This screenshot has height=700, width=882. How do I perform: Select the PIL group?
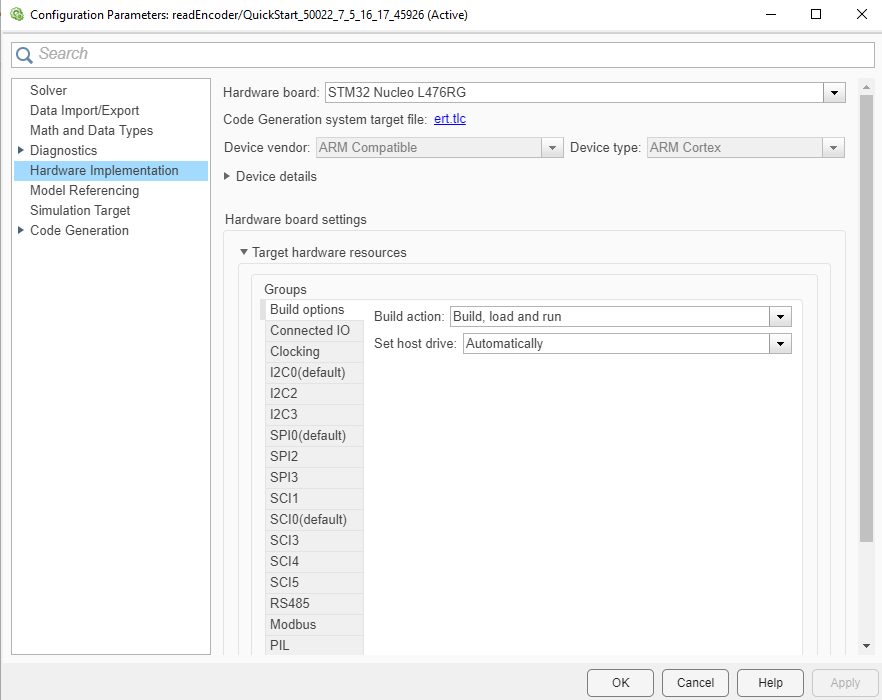tap(314, 645)
